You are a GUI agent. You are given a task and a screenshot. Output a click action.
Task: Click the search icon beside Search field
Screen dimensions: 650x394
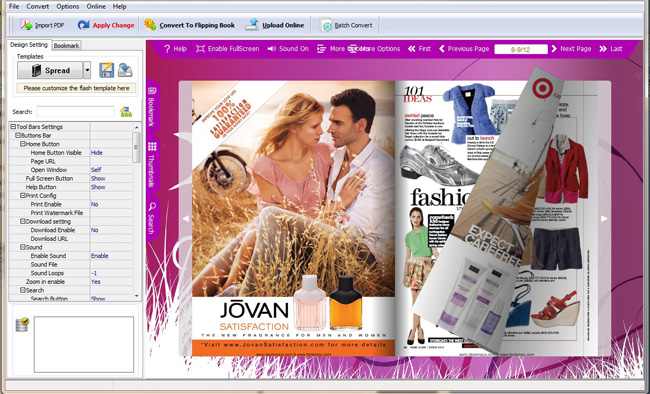click(126, 112)
